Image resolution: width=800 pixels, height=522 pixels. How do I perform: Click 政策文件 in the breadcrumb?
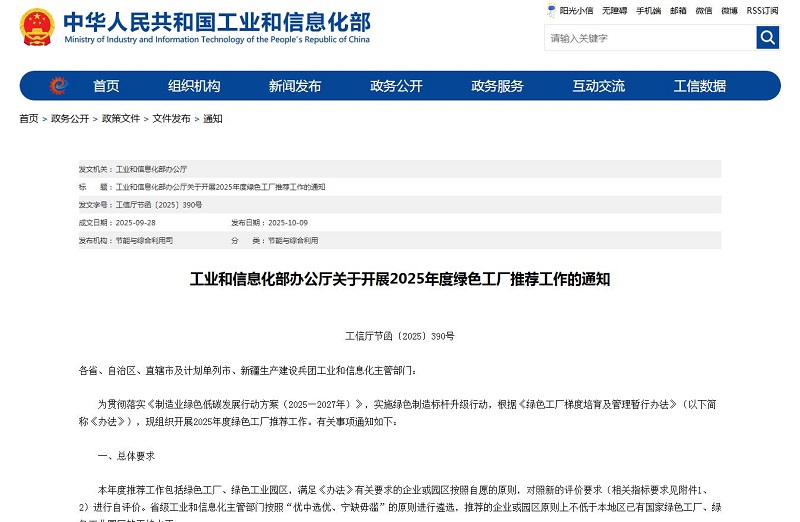121,119
